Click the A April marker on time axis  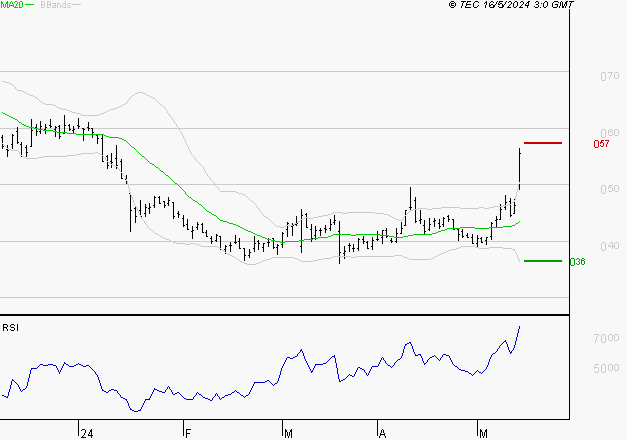pyautogui.click(x=383, y=434)
